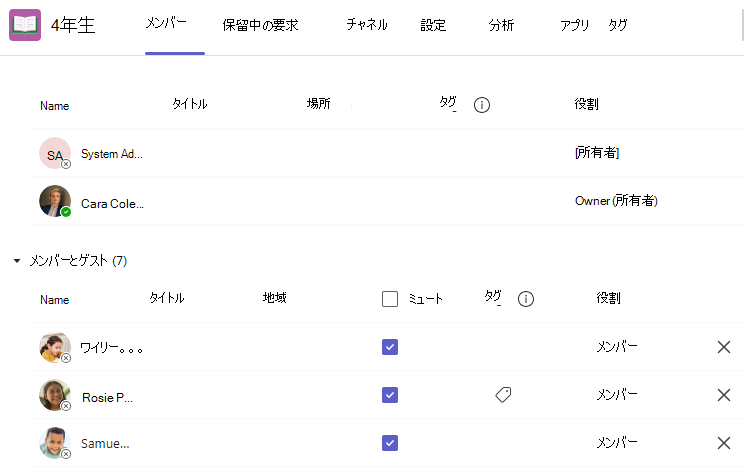
Task: Click Cara Cole's profile photo
Action: click(x=55, y=201)
